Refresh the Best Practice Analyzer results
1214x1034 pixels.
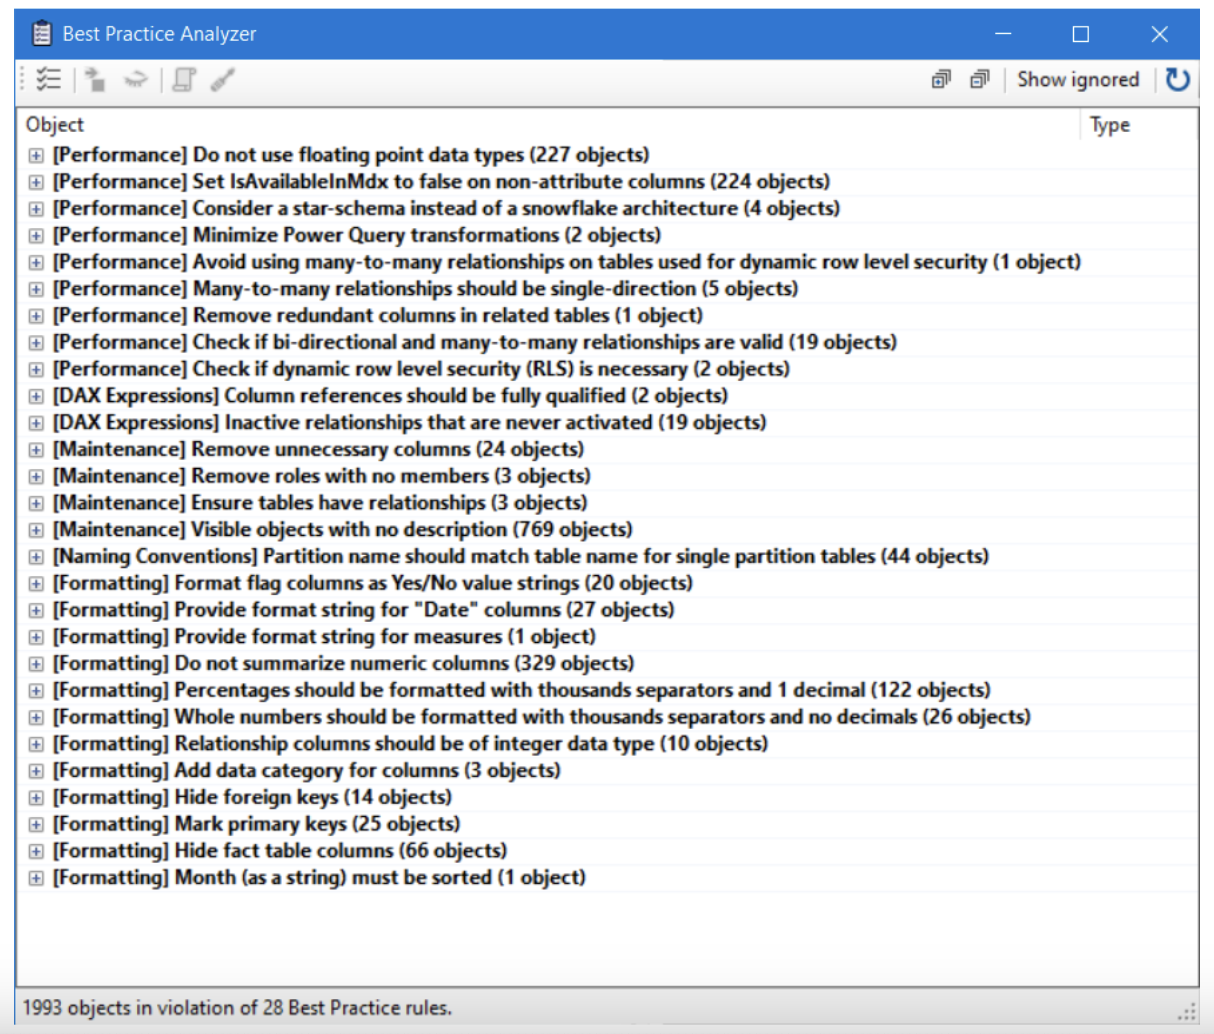(x=1178, y=80)
